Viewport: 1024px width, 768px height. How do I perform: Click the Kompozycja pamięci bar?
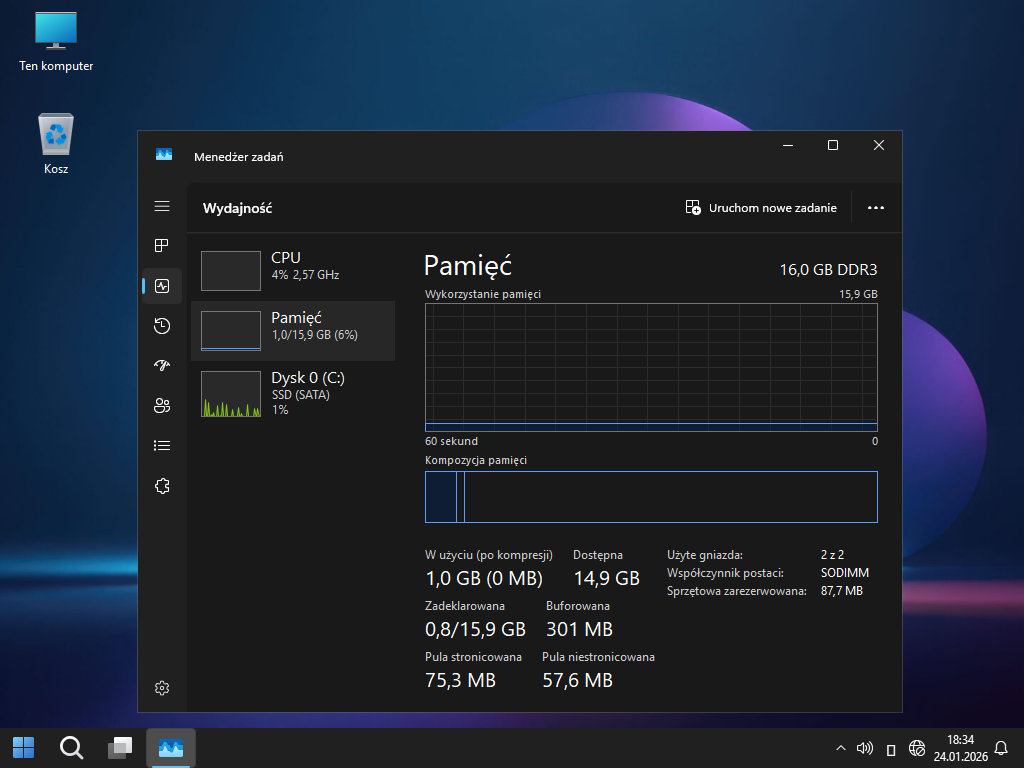pyautogui.click(x=651, y=497)
